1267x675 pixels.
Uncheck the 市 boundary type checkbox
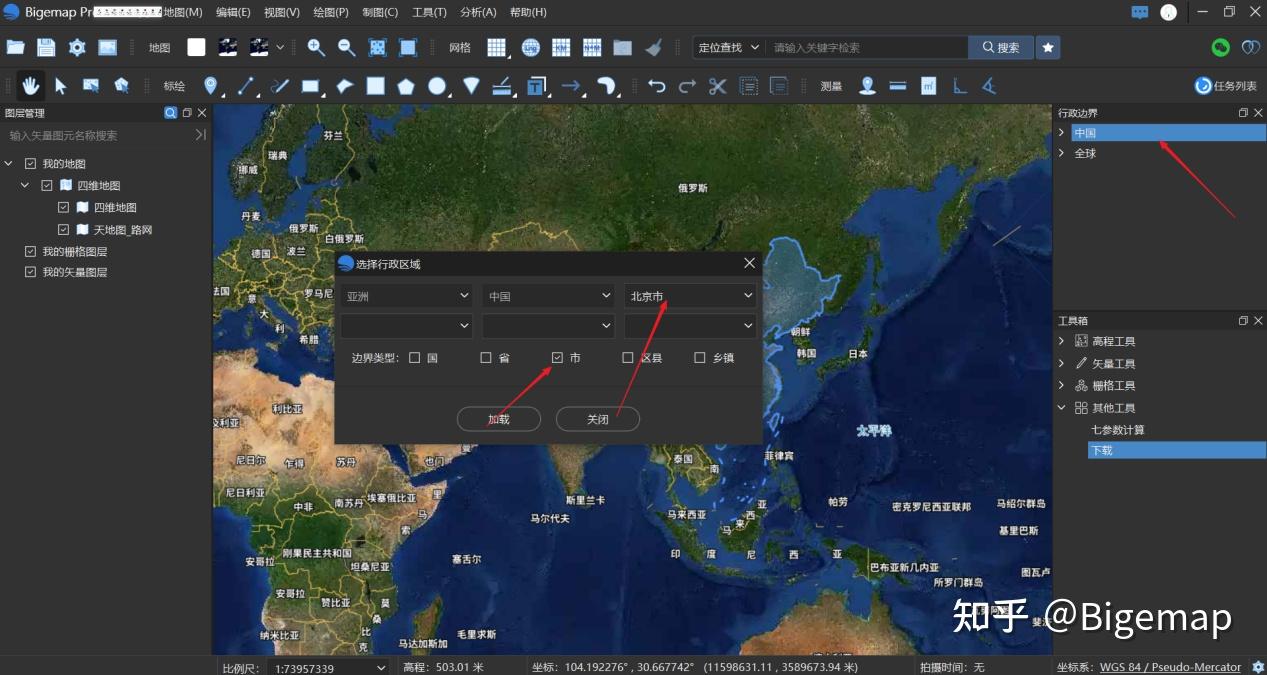(x=558, y=358)
